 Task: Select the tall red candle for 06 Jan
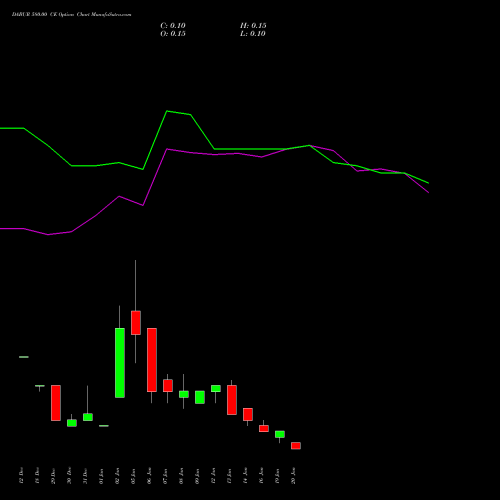tap(152, 360)
